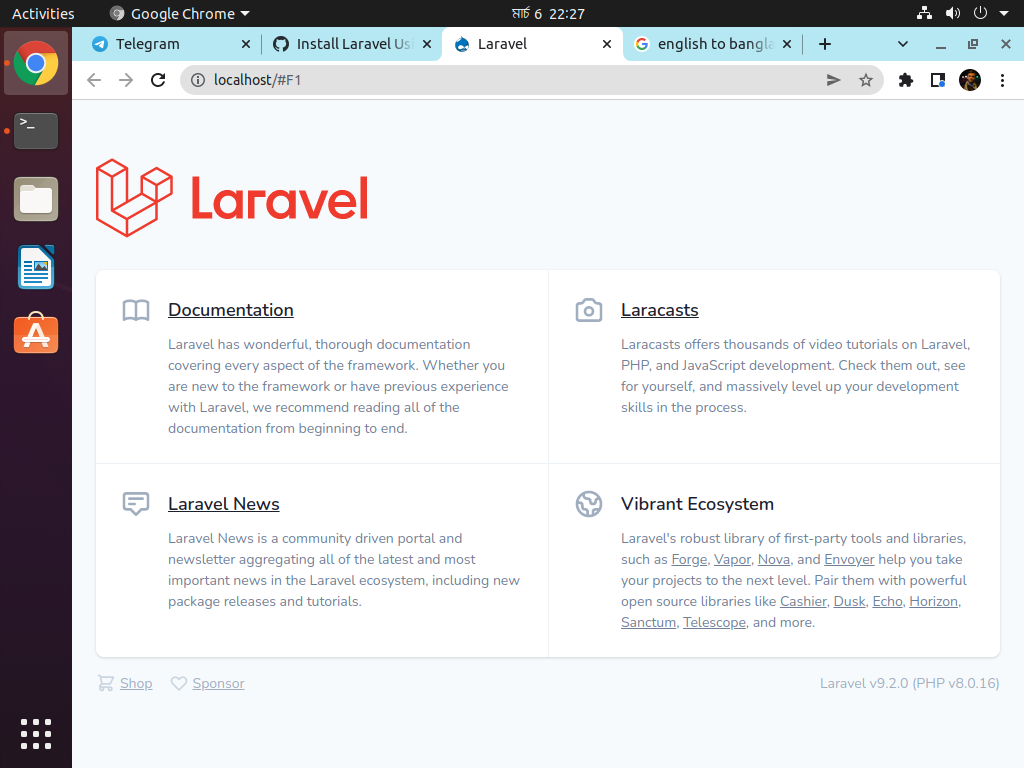This screenshot has height=768, width=1024.
Task: Select the Laravel tab
Action: point(530,44)
